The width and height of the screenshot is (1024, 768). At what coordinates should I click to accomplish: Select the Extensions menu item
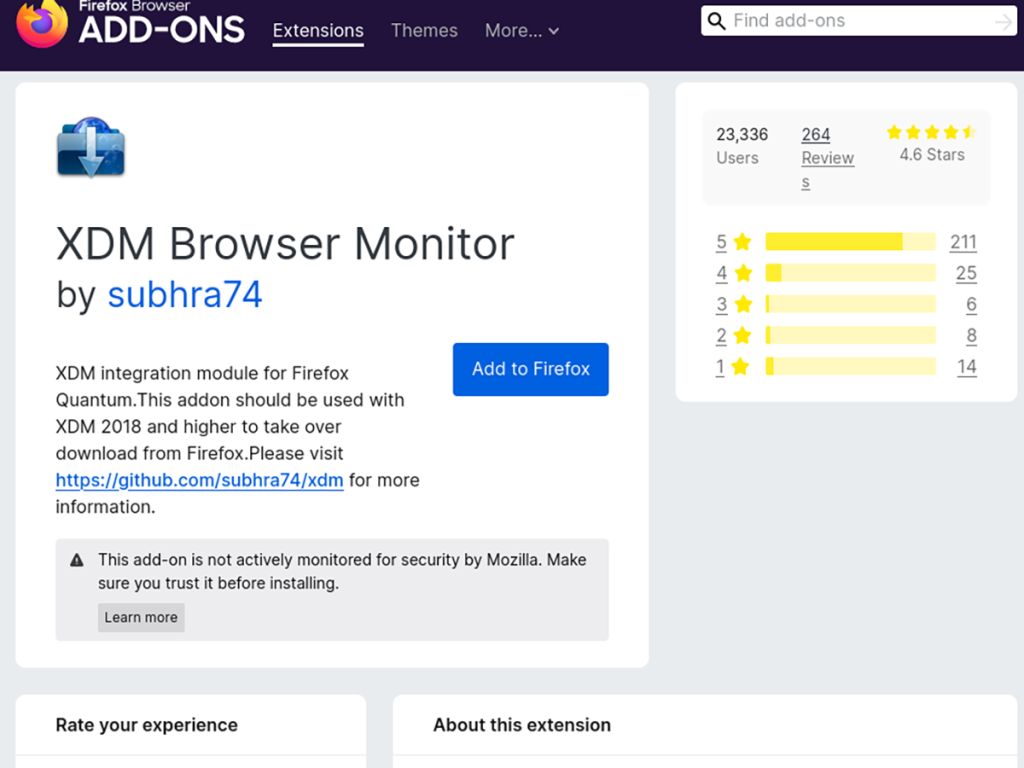(317, 31)
